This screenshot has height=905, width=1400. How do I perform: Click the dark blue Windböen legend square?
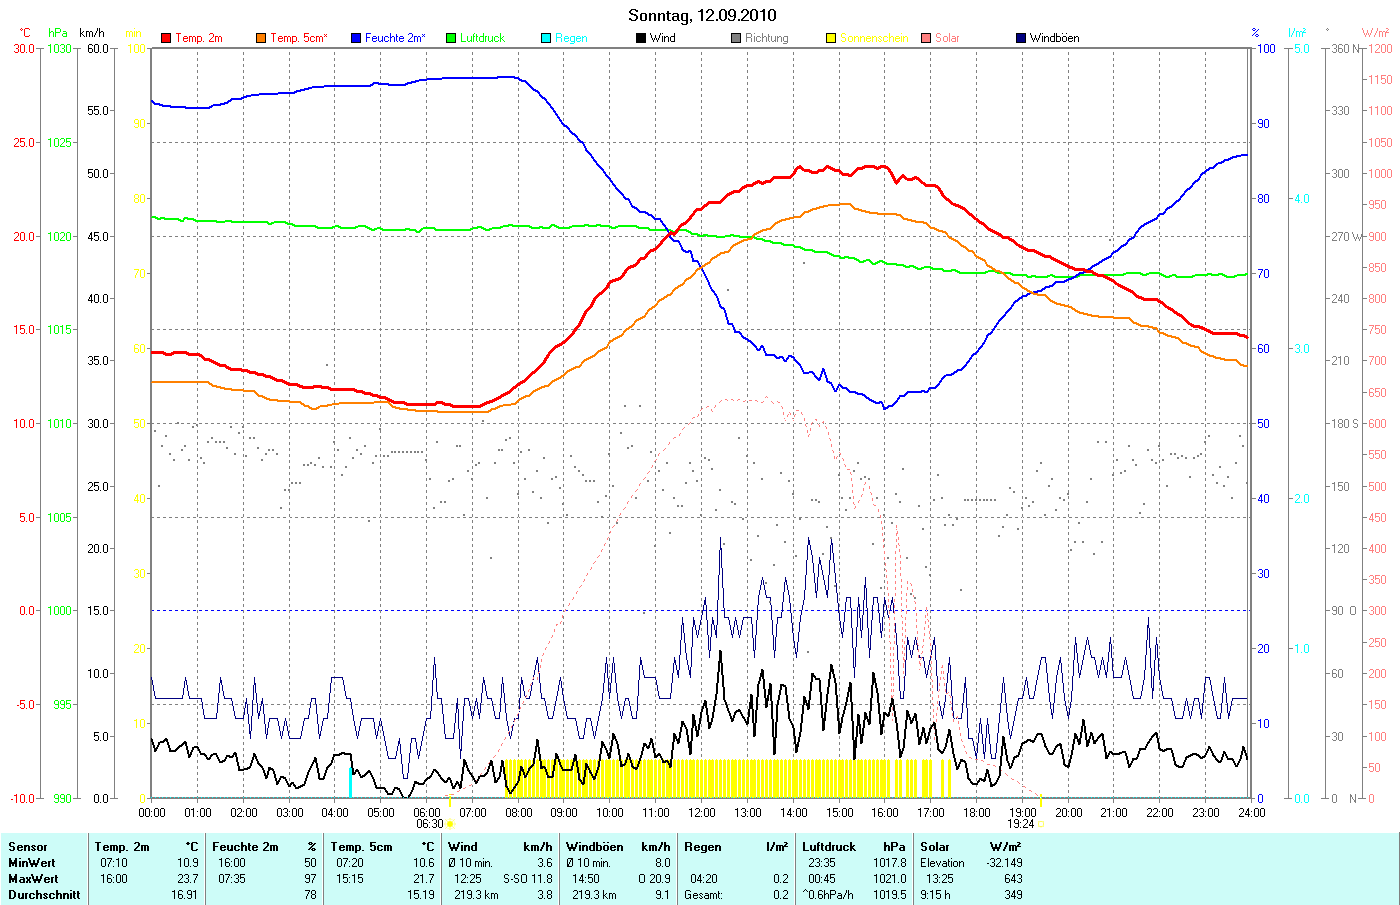pyautogui.click(x=1021, y=38)
